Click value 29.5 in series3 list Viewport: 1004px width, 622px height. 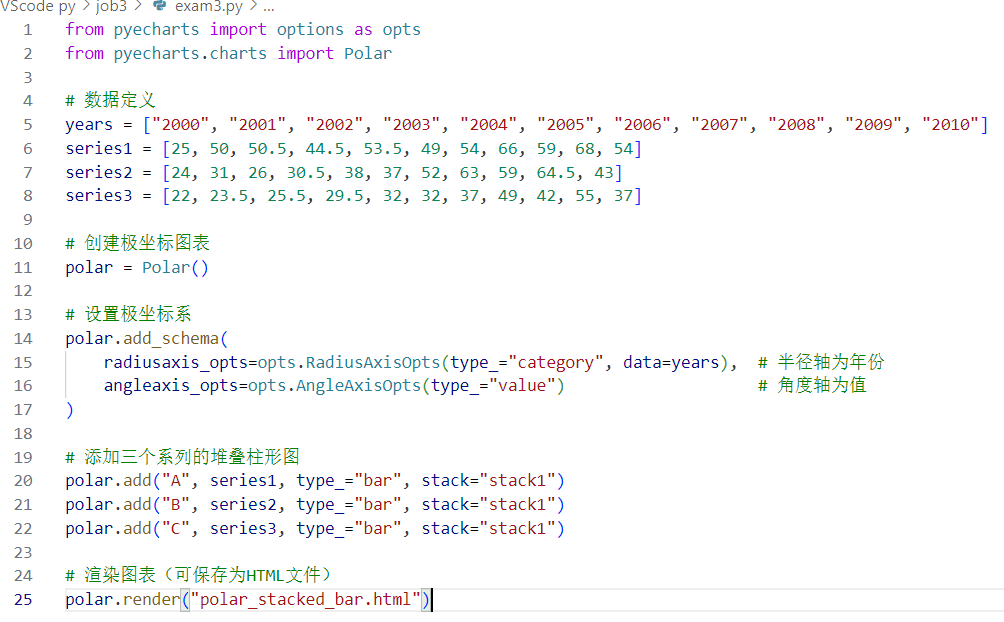coord(344,196)
